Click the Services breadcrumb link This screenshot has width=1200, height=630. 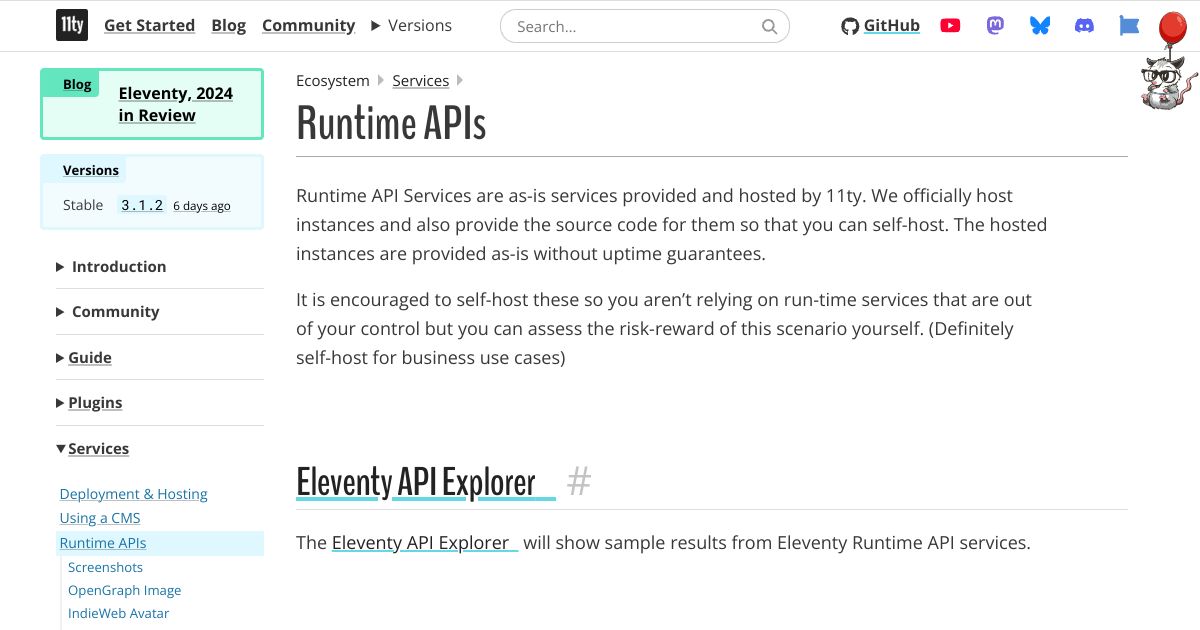pos(420,80)
